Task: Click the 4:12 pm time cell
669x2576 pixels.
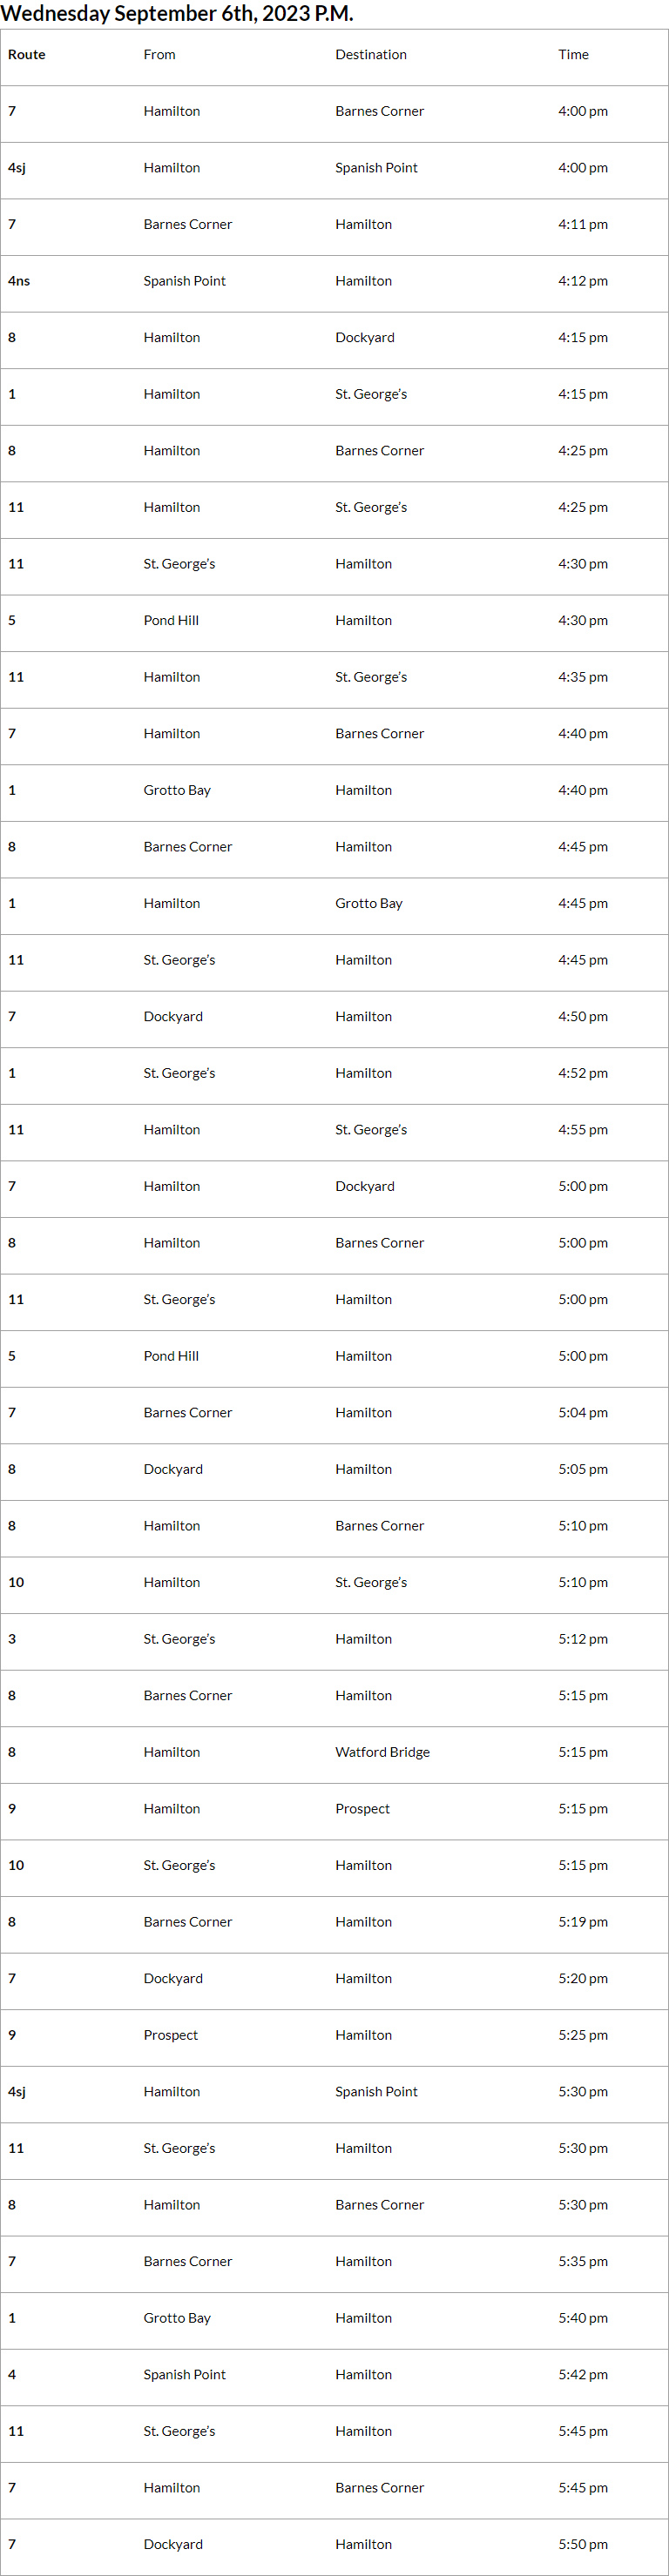Action: tap(582, 281)
